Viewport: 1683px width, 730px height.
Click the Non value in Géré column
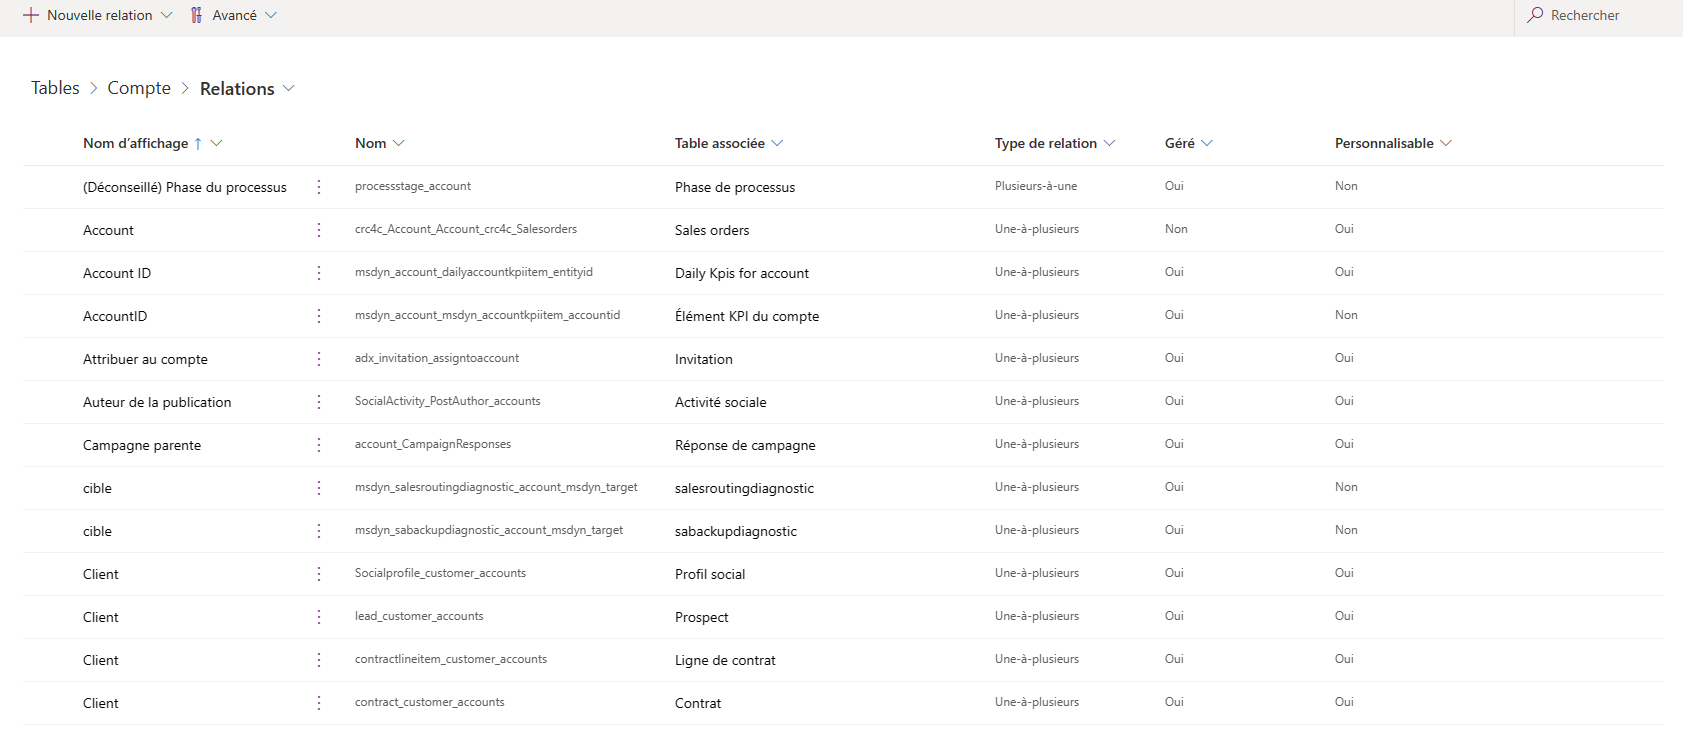click(1176, 229)
